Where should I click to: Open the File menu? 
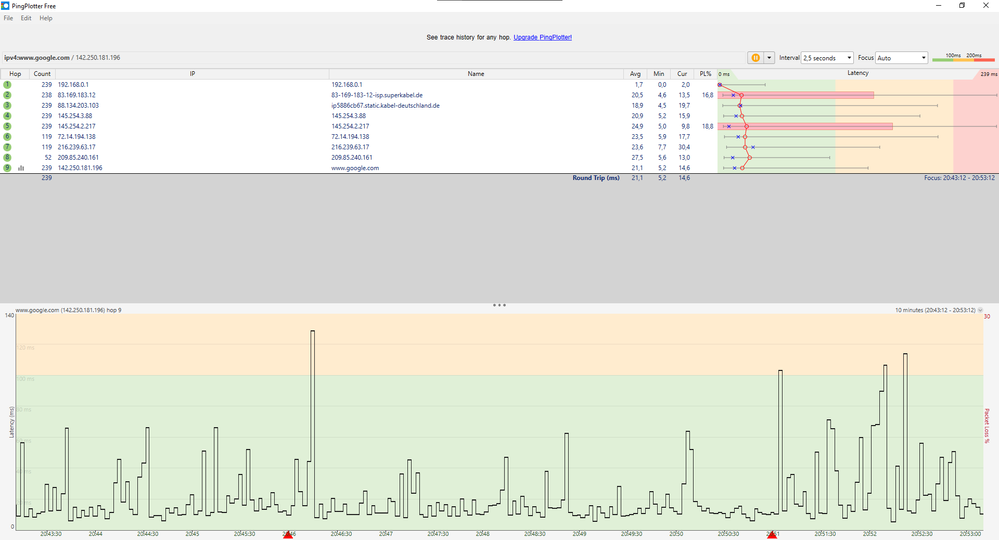(8, 18)
